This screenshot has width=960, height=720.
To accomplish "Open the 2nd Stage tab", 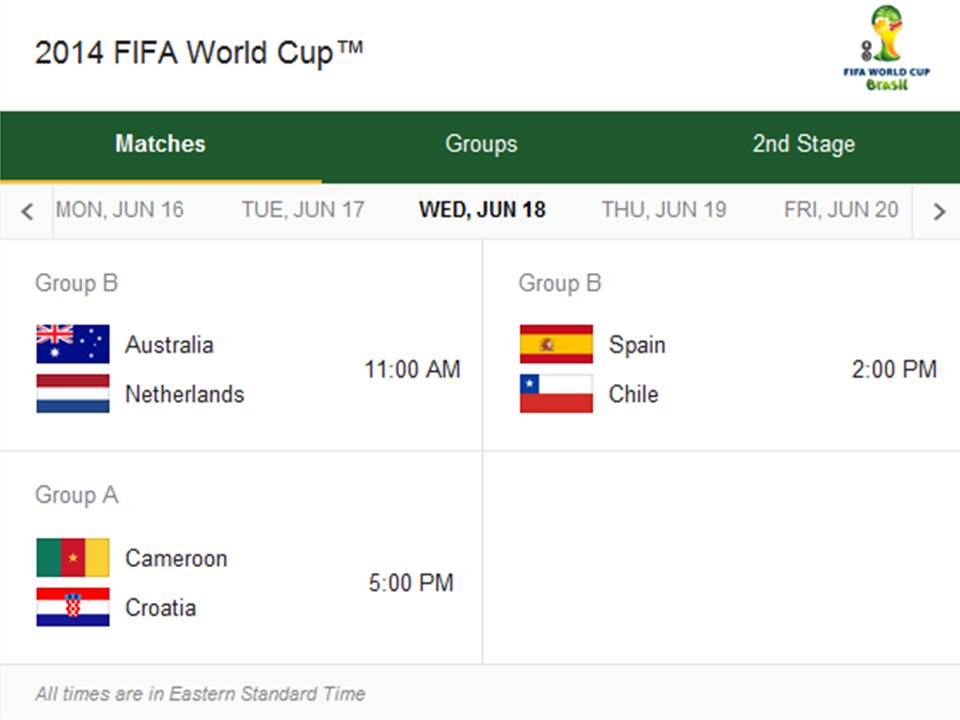I will (x=803, y=144).
